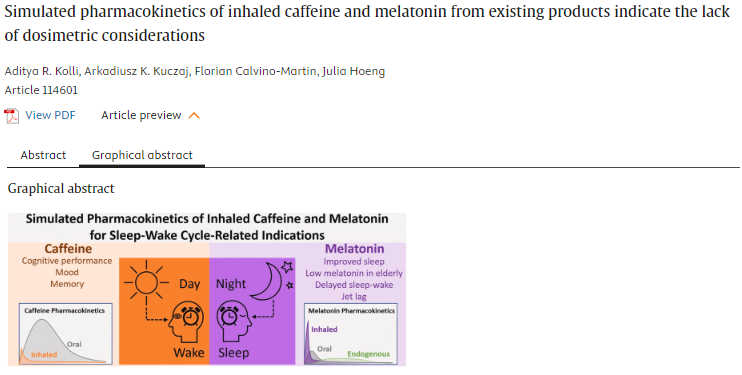Collapse the Article preview chevron
Image resolution: width=742 pixels, height=375 pixels.
coord(194,116)
